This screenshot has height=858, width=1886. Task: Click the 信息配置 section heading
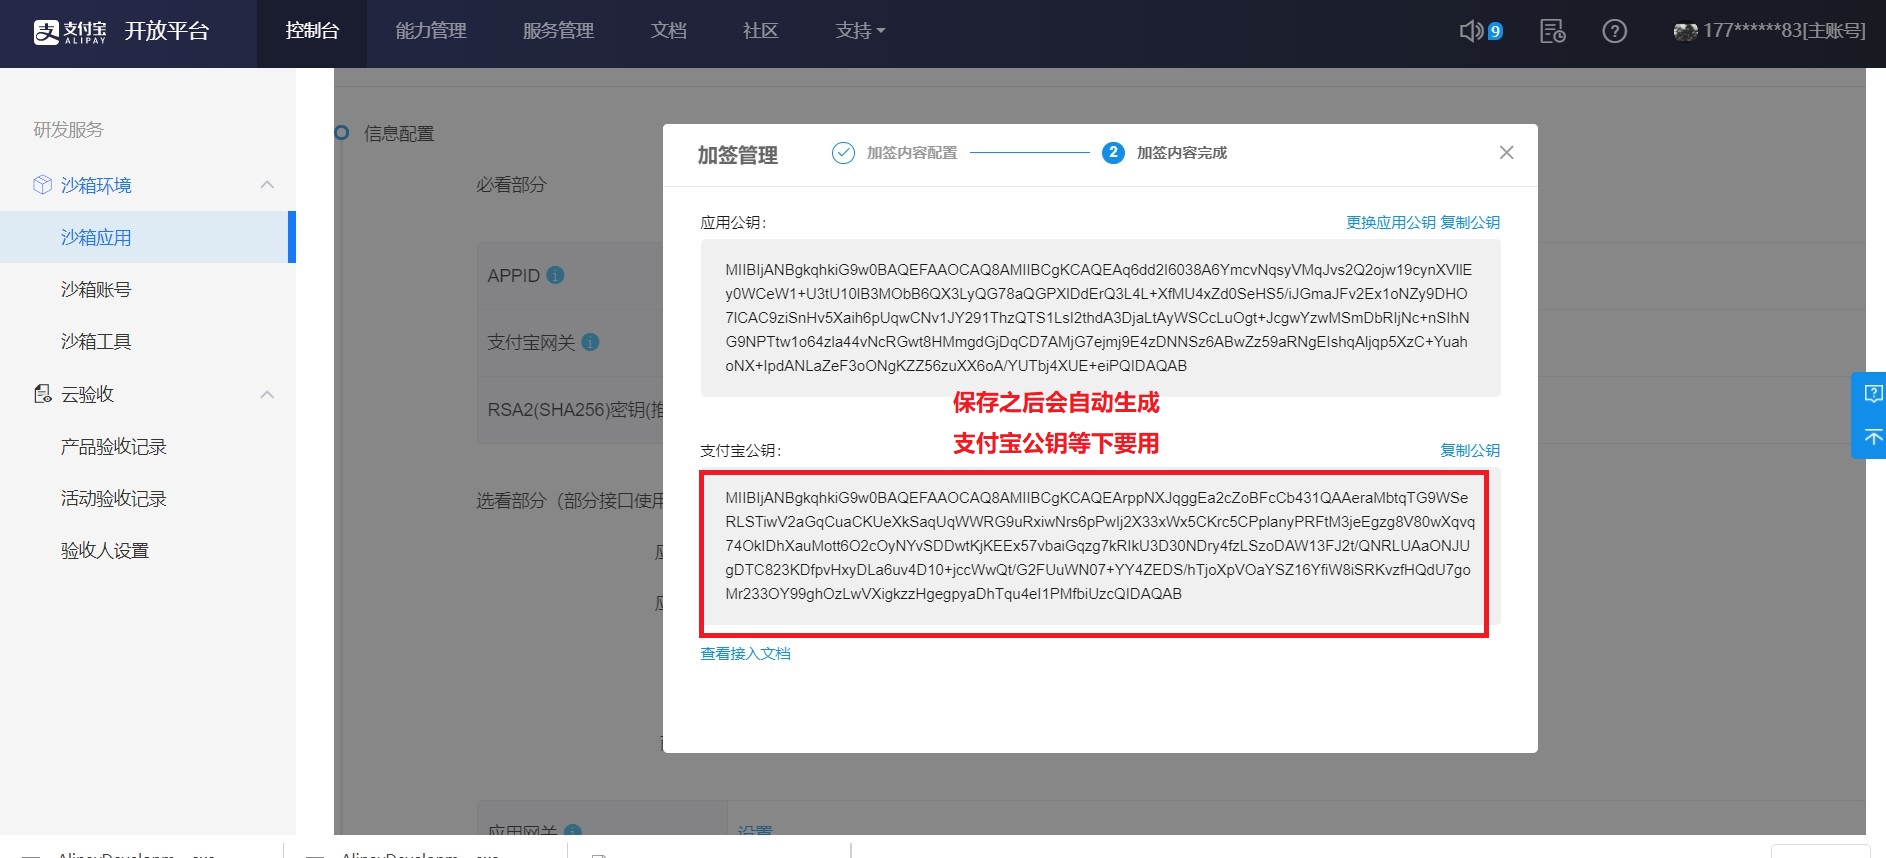[399, 134]
